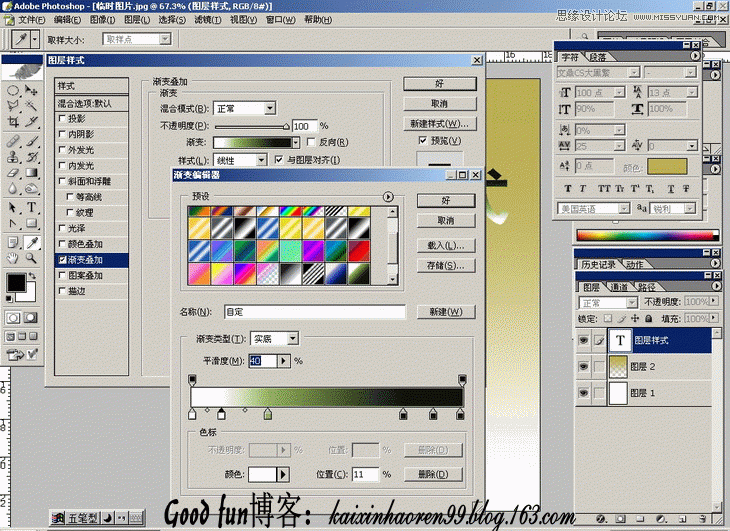Select the Eyedropper tool in toolbox
Image resolution: width=730 pixels, height=531 pixels.
pos(32,242)
